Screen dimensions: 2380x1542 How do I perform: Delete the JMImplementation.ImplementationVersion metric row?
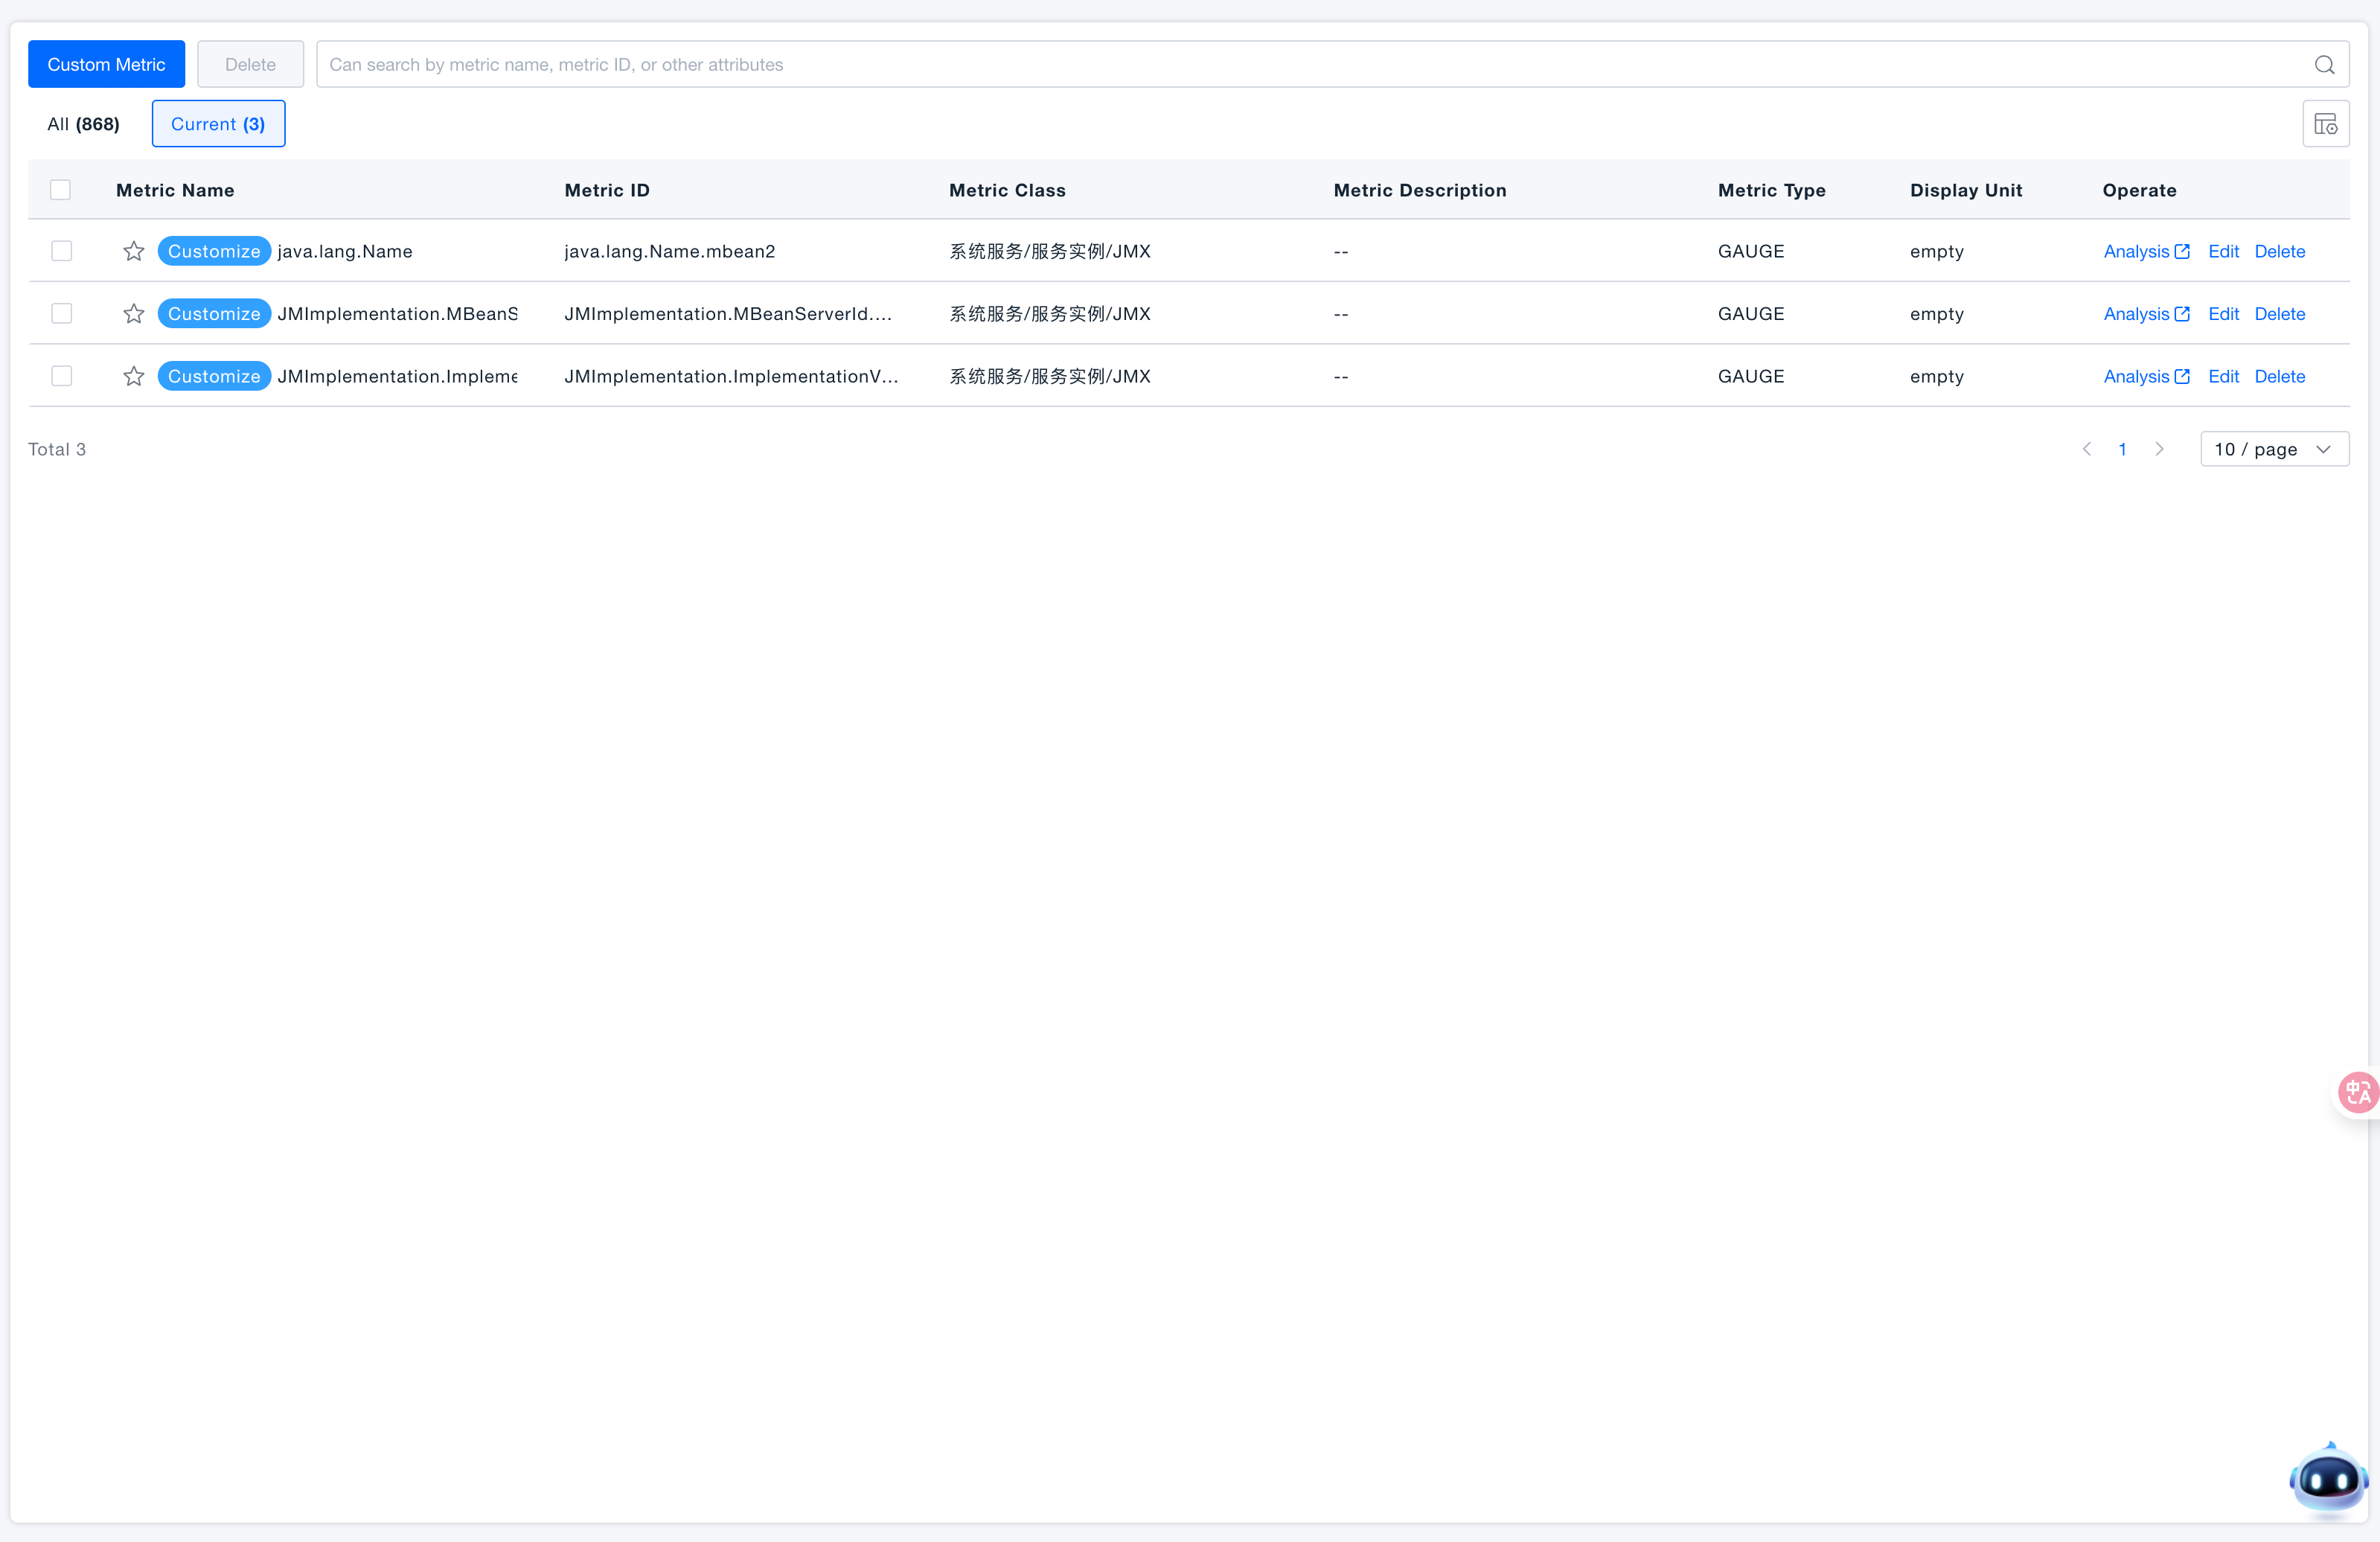[2279, 376]
